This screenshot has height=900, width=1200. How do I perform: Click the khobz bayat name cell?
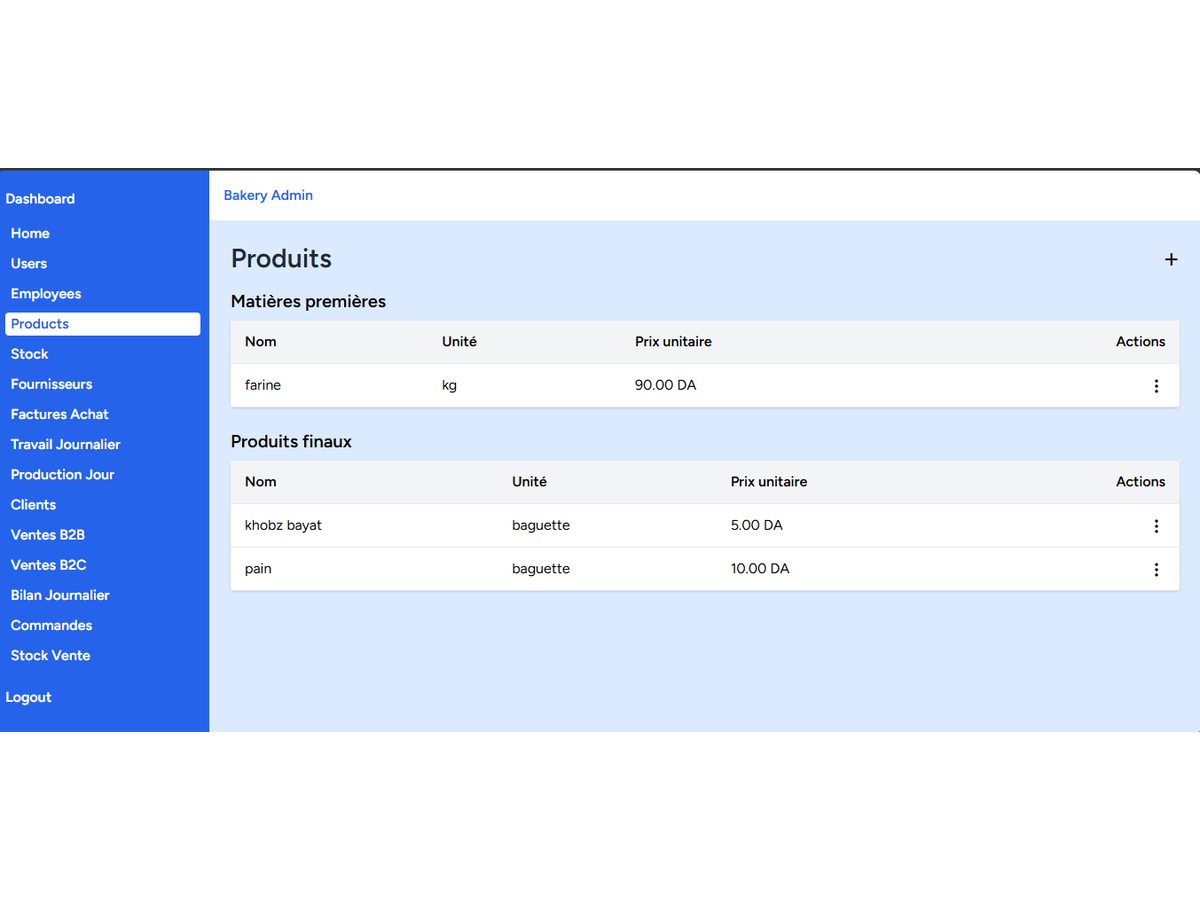click(283, 525)
